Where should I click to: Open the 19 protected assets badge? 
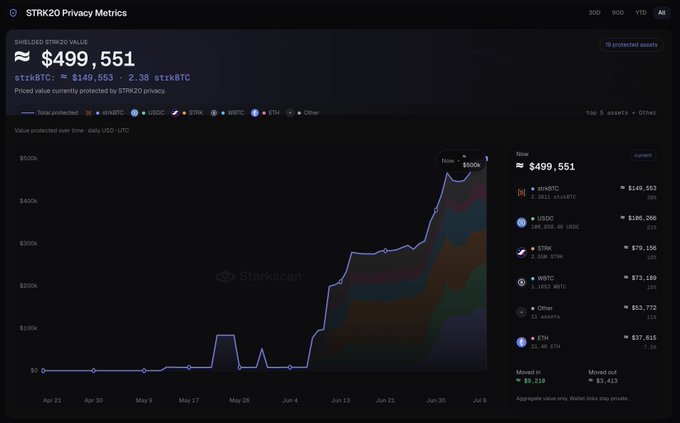point(631,45)
